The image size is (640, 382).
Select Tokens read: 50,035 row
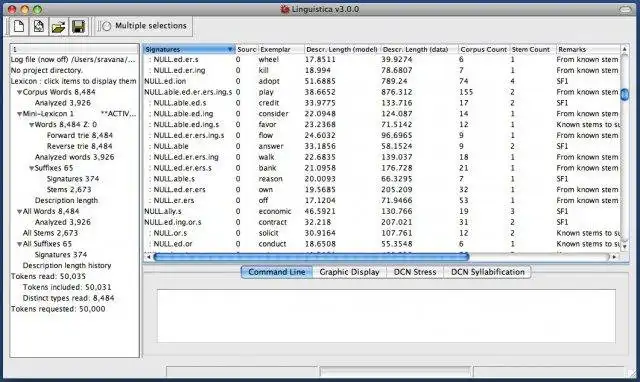tap(49, 276)
